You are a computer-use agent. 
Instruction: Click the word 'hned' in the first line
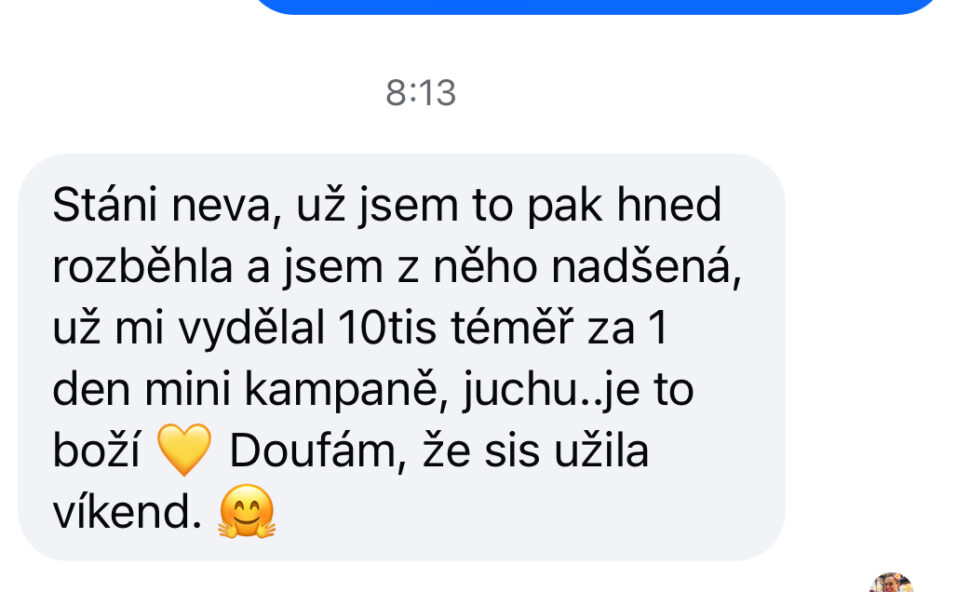pos(669,204)
